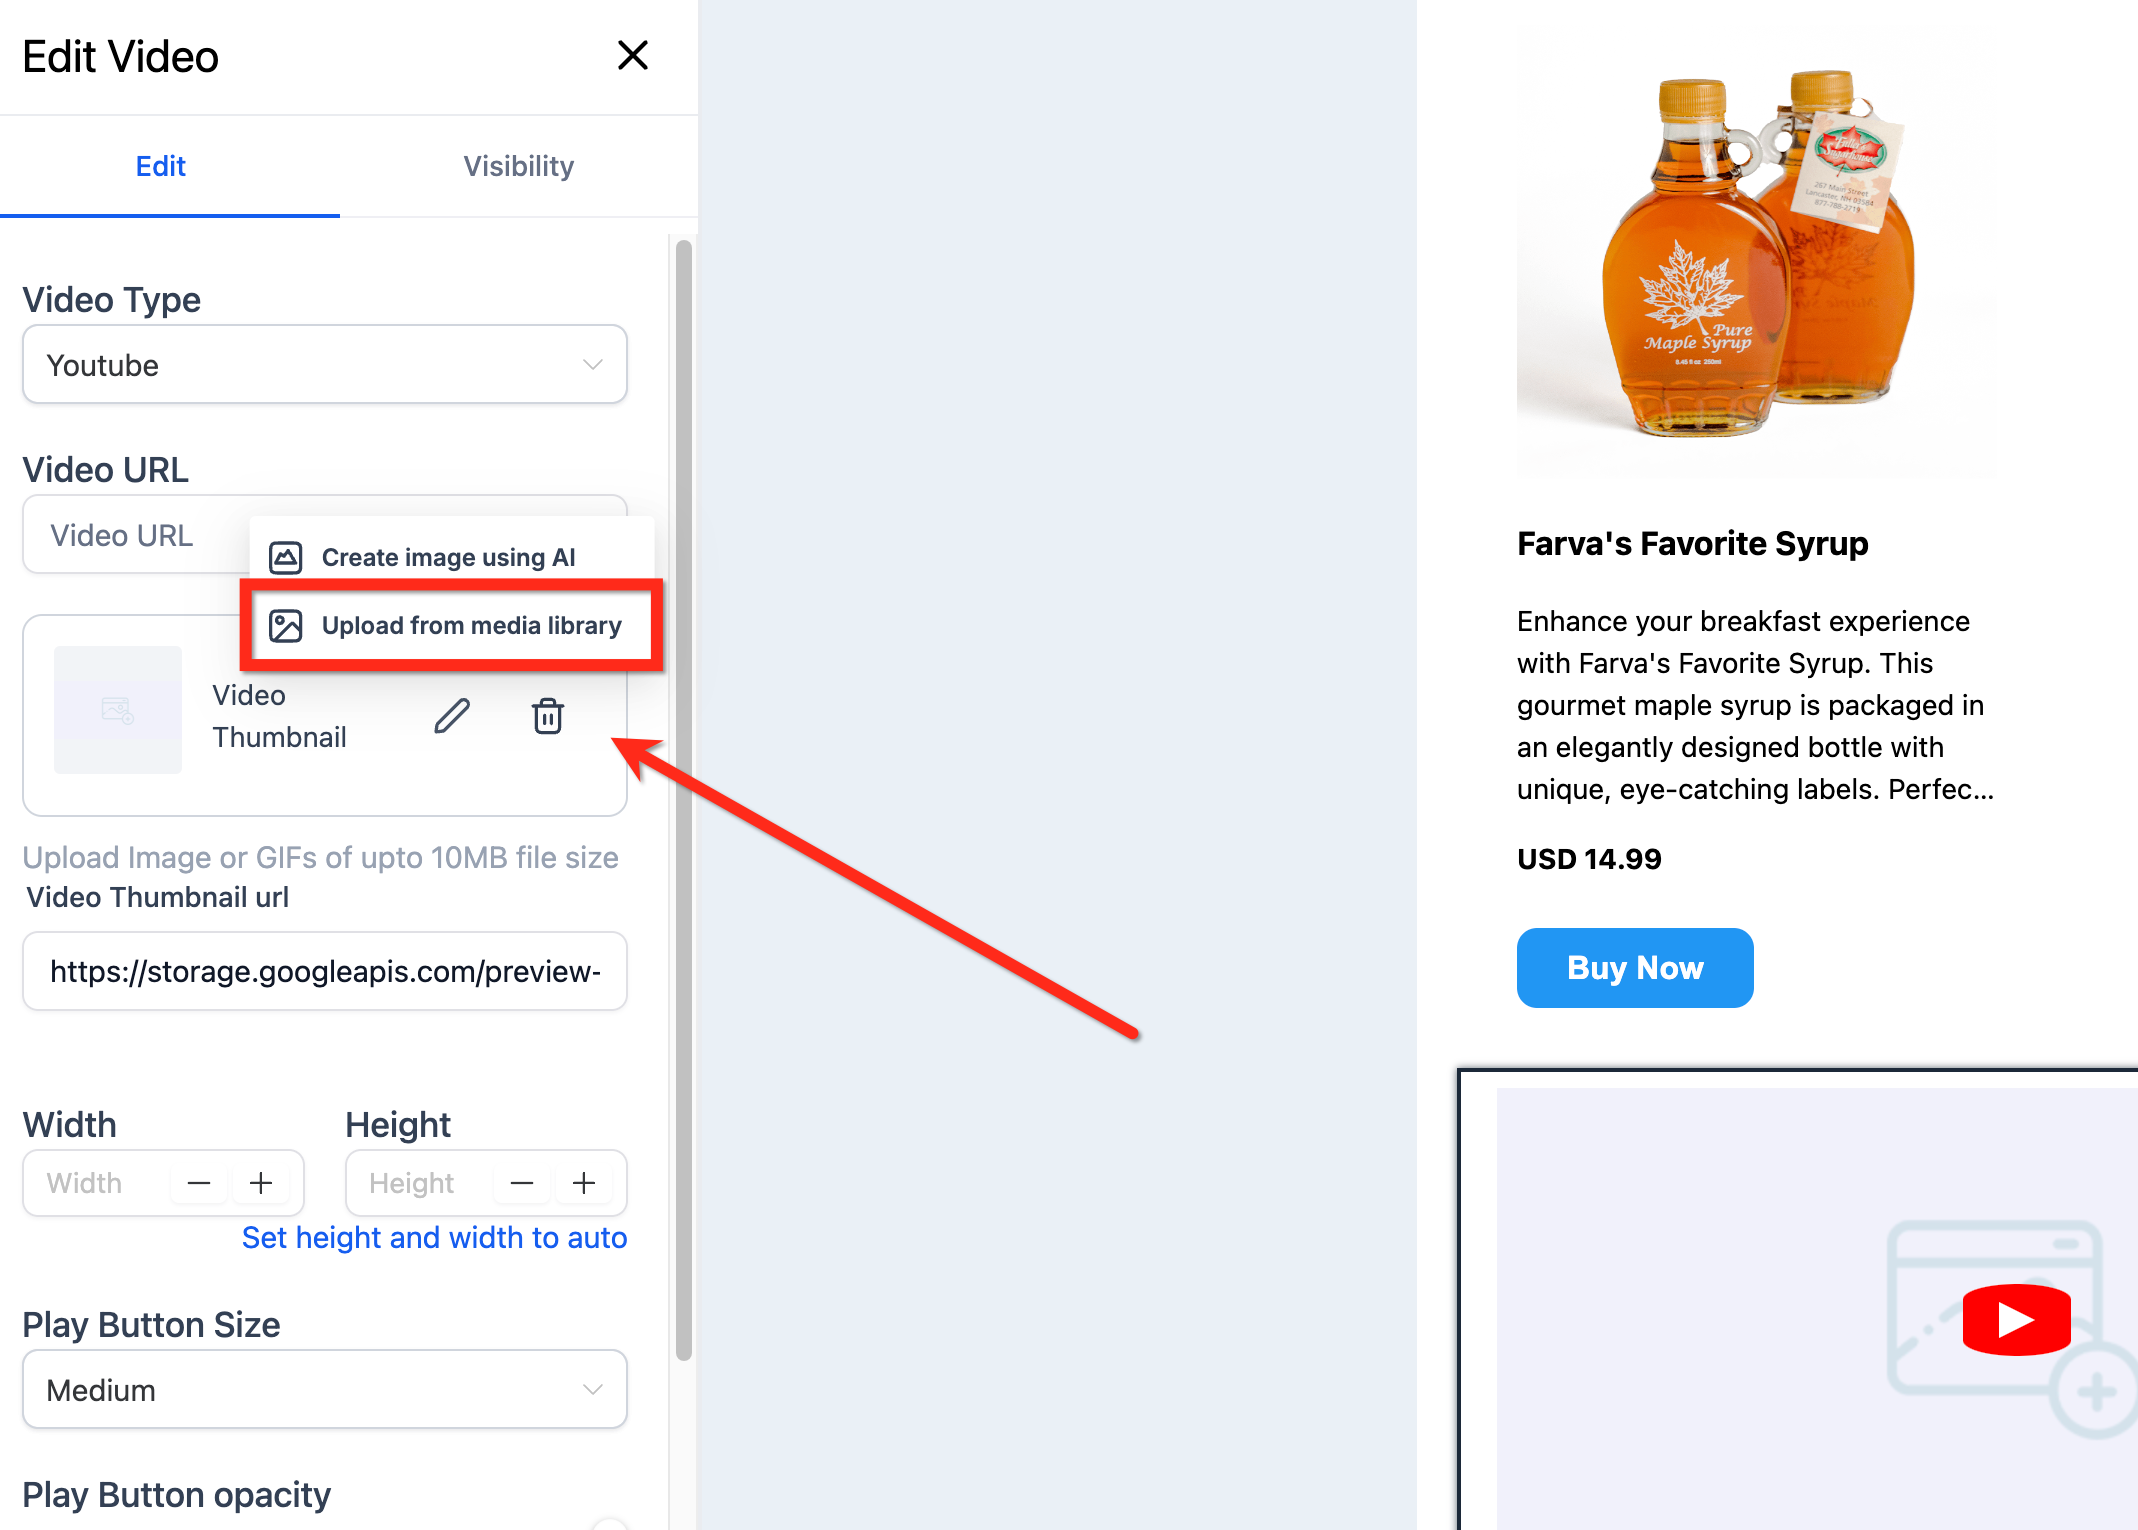Viewport: 2138px width, 1530px height.
Task: Close the Edit Video panel
Action: [633, 55]
